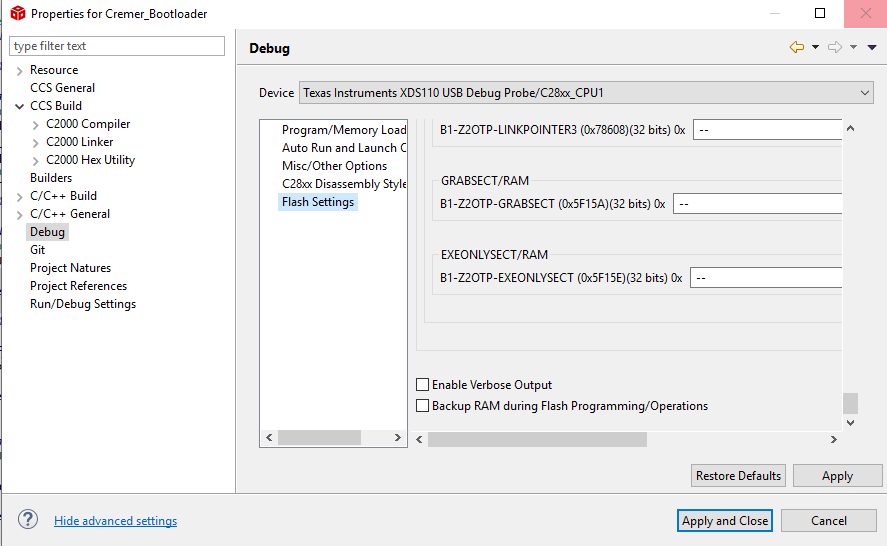Click the category list horizontal scrollbar thumb
Image resolution: width=887 pixels, height=546 pixels.
tap(319, 437)
